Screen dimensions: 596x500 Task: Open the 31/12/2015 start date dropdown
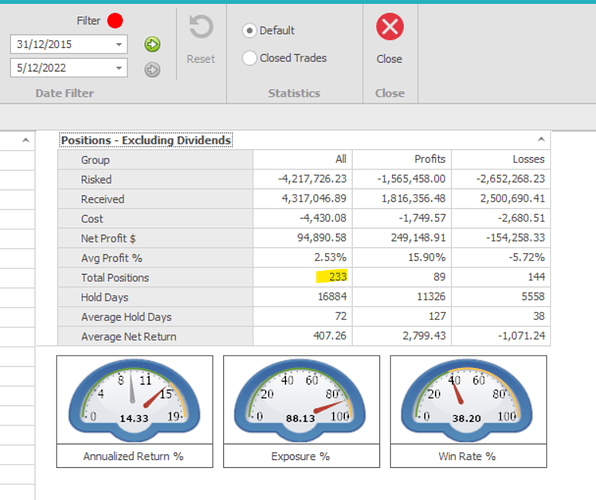[119, 44]
